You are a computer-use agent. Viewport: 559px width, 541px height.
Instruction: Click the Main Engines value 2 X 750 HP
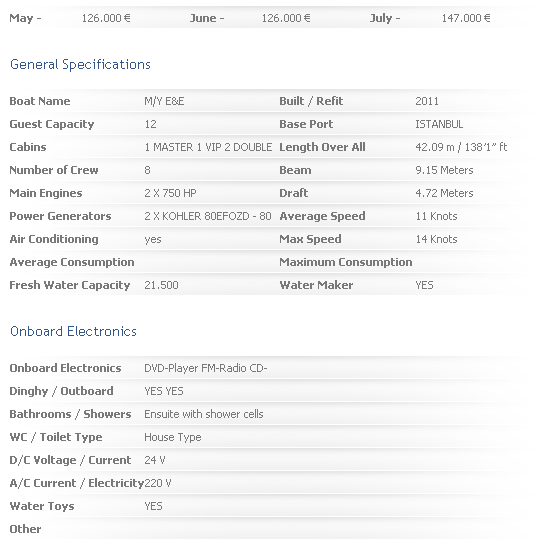coord(170,193)
